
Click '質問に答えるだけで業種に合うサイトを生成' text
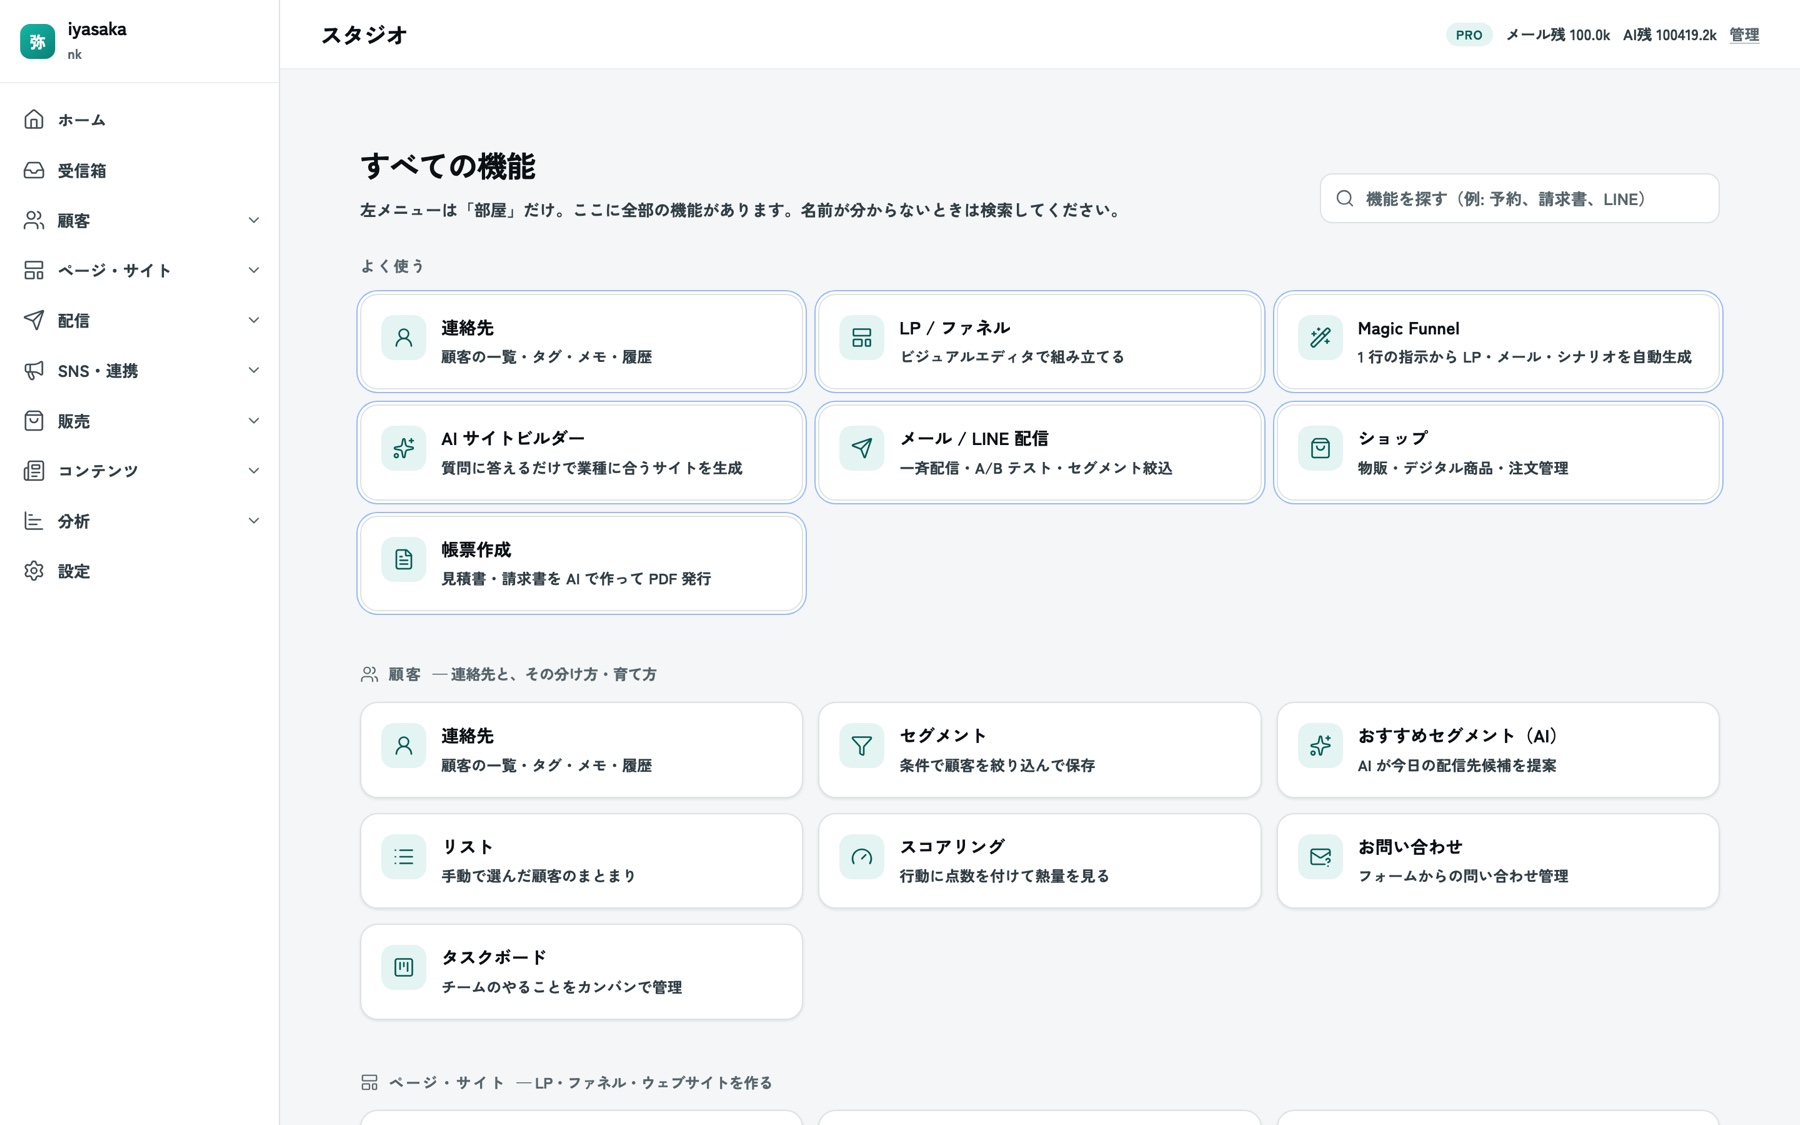[592, 468]
